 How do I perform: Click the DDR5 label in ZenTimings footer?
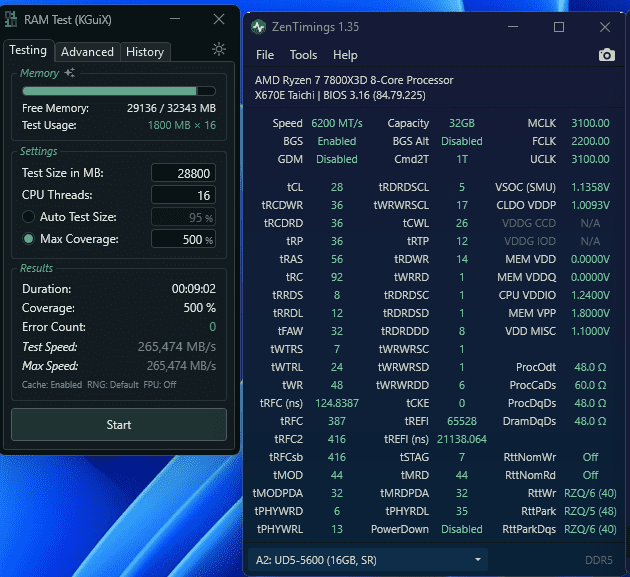599,560
